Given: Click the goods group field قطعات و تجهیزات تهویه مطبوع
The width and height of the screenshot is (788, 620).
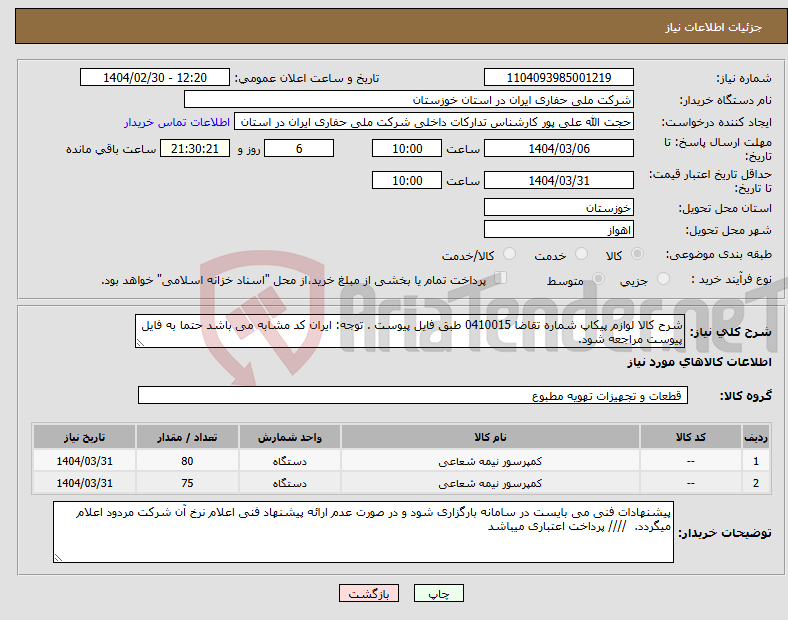Looking at the screenshot, I should click(413, 395).
